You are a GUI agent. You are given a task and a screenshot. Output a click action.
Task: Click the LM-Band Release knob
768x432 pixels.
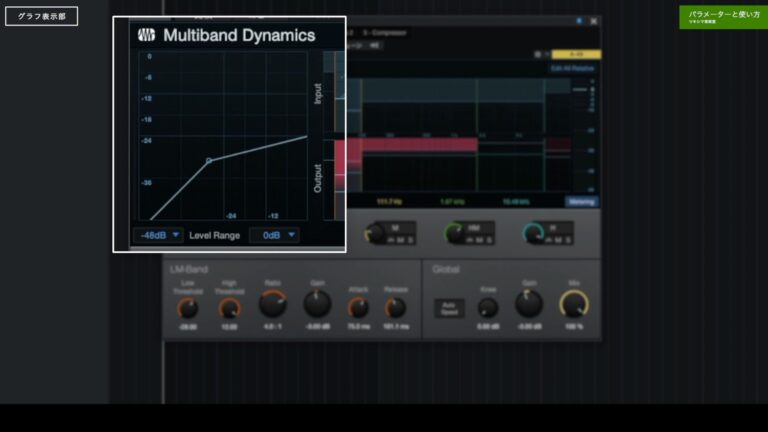click(x=396, y=308)
